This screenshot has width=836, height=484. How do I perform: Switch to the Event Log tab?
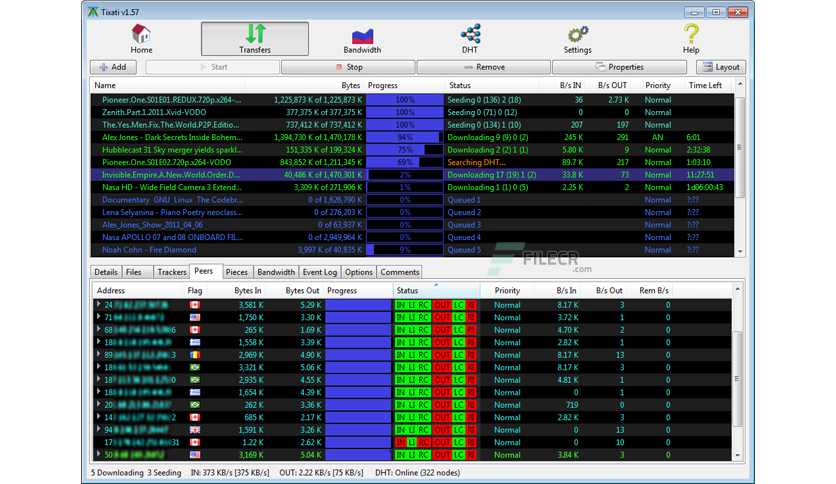coord(319,272)
